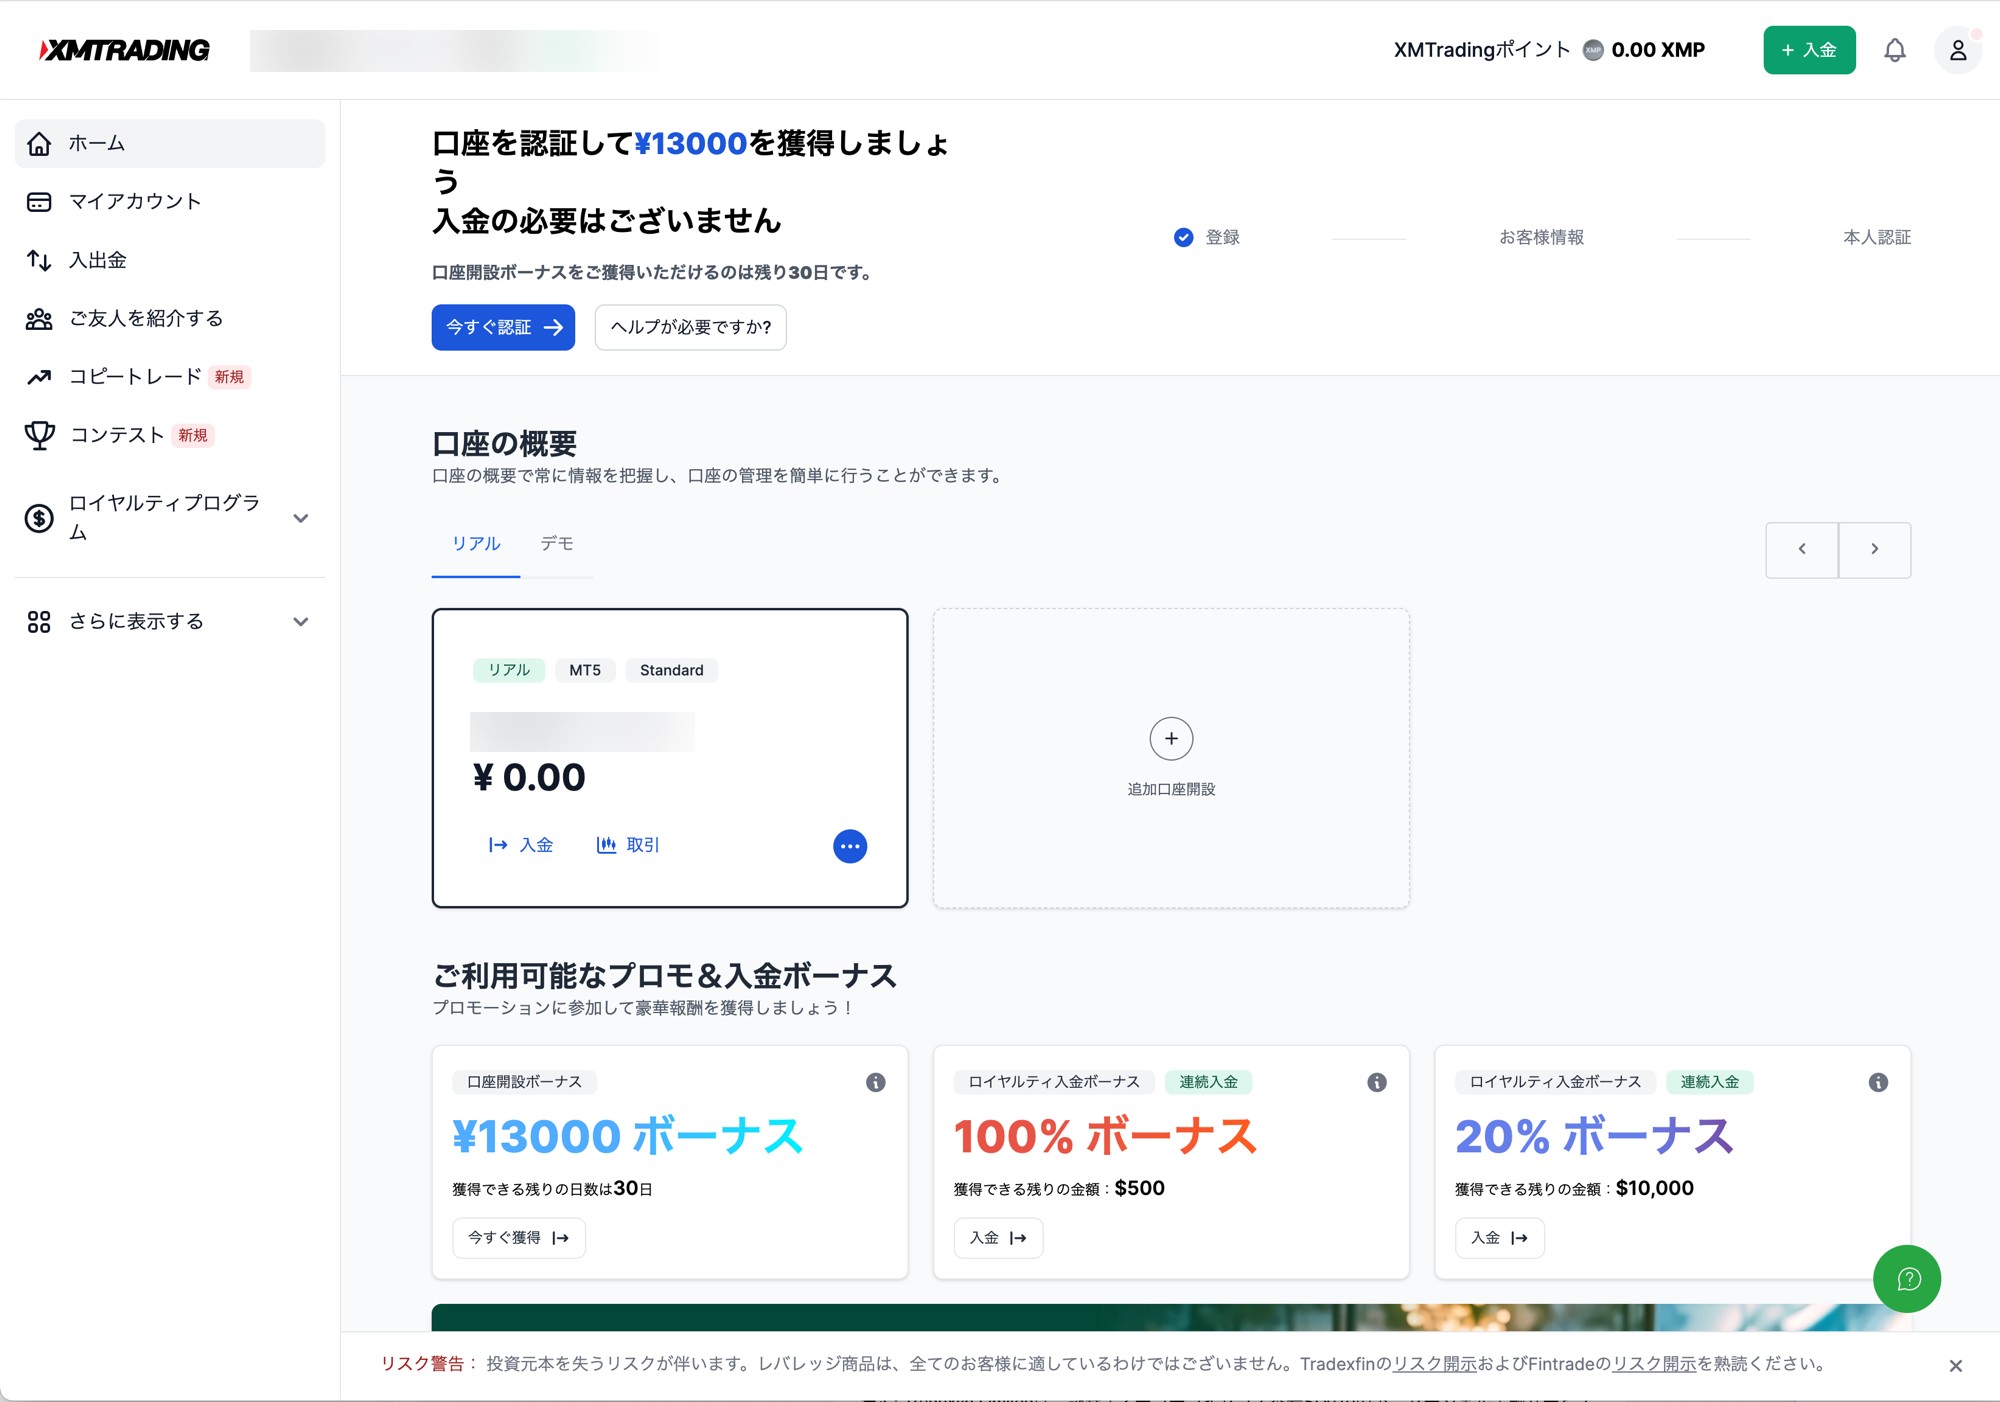Screen dimensions: 2000x1402
Task: Click the お客様情報 progress step
Action: (1541, 238)
